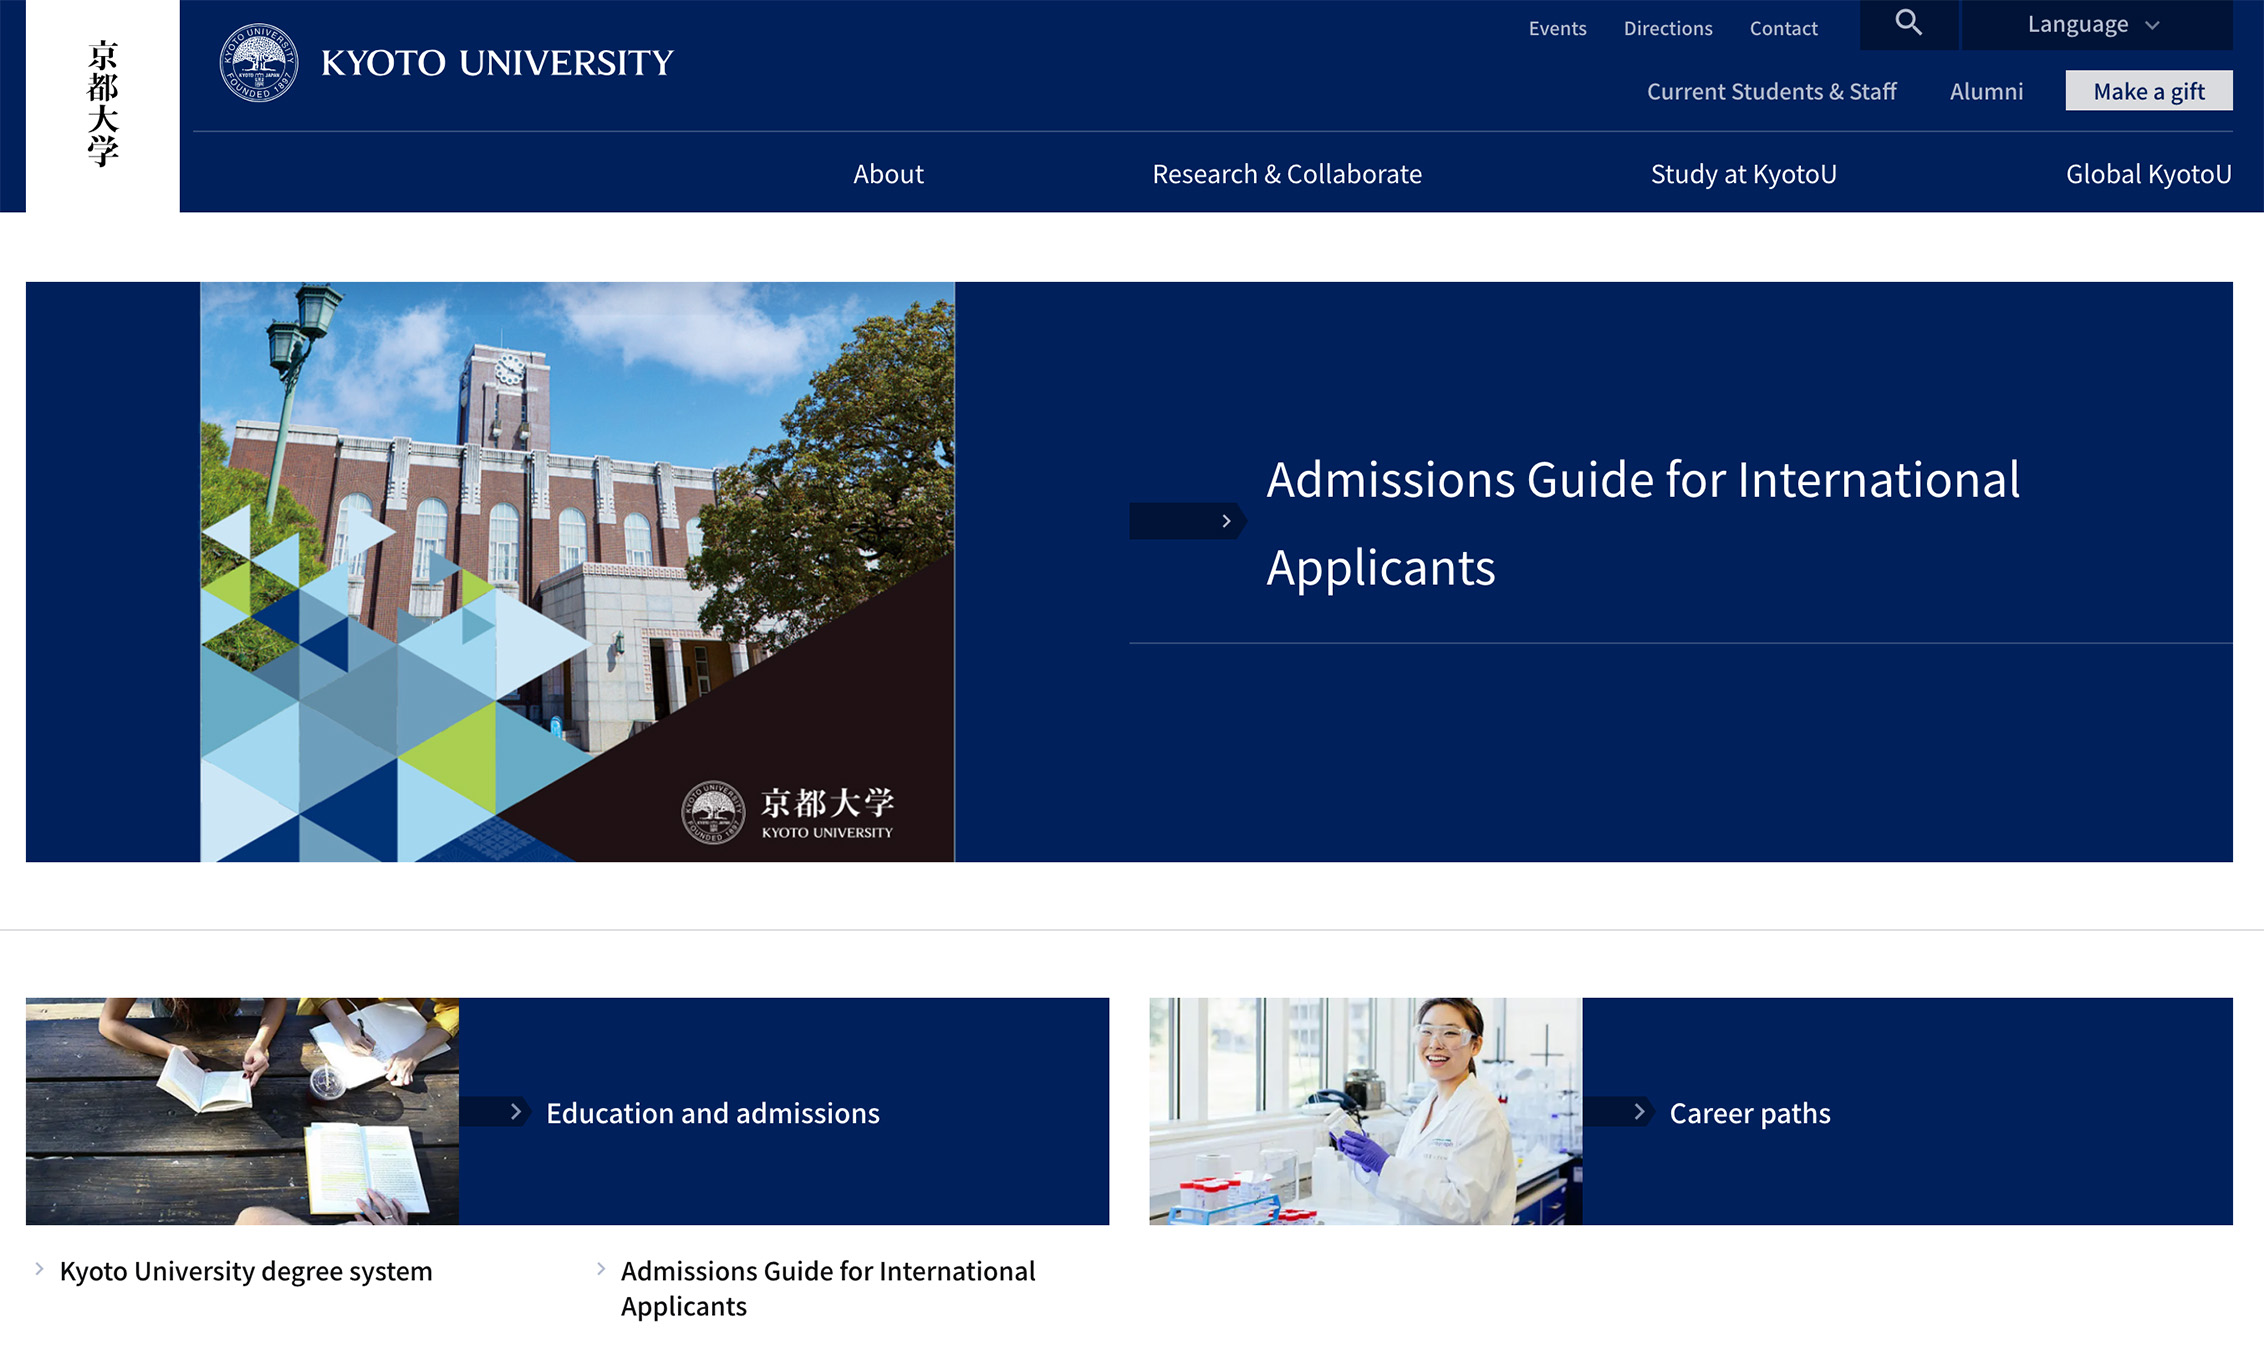Image resolution: width=2264 pixels, height=1349 pixels.
Task: Open Global KyotoU menu
Action: pos(2148,174)
